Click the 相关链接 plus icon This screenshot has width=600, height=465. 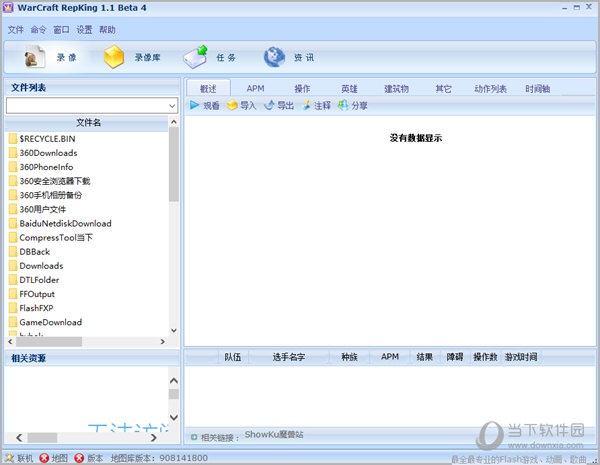coord(194,437)
